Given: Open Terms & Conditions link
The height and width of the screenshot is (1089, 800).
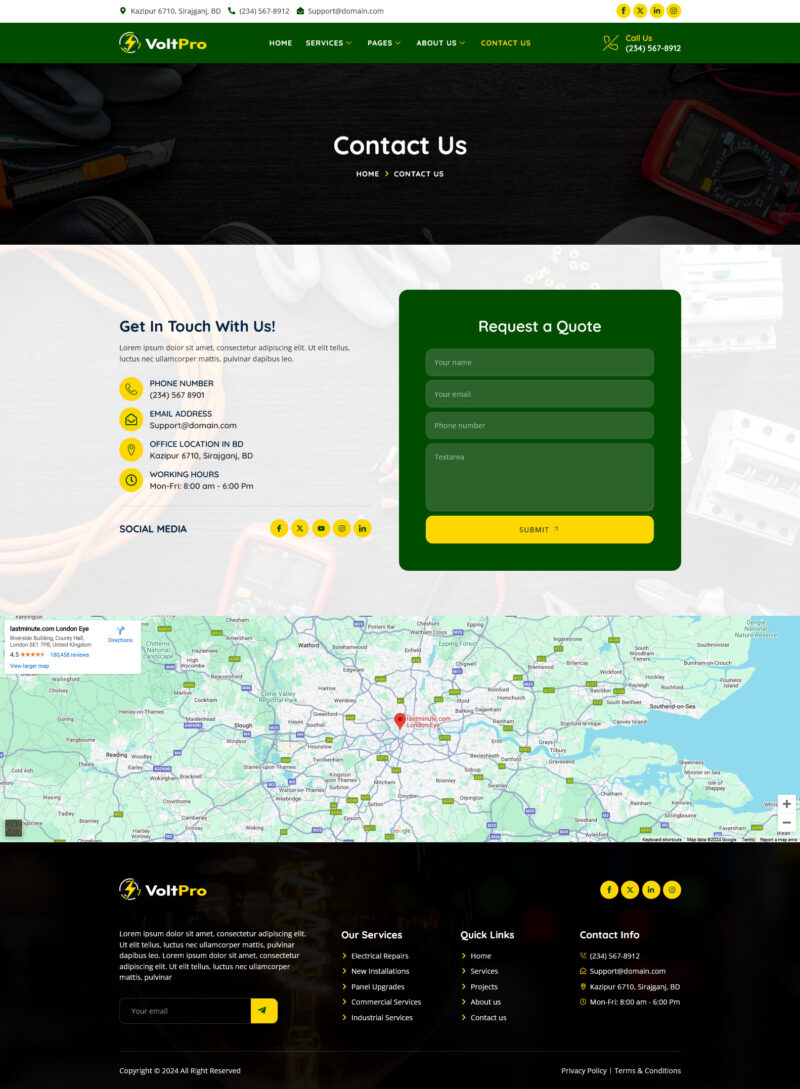Looking at the screenshot, I should tap(647, 1070).
